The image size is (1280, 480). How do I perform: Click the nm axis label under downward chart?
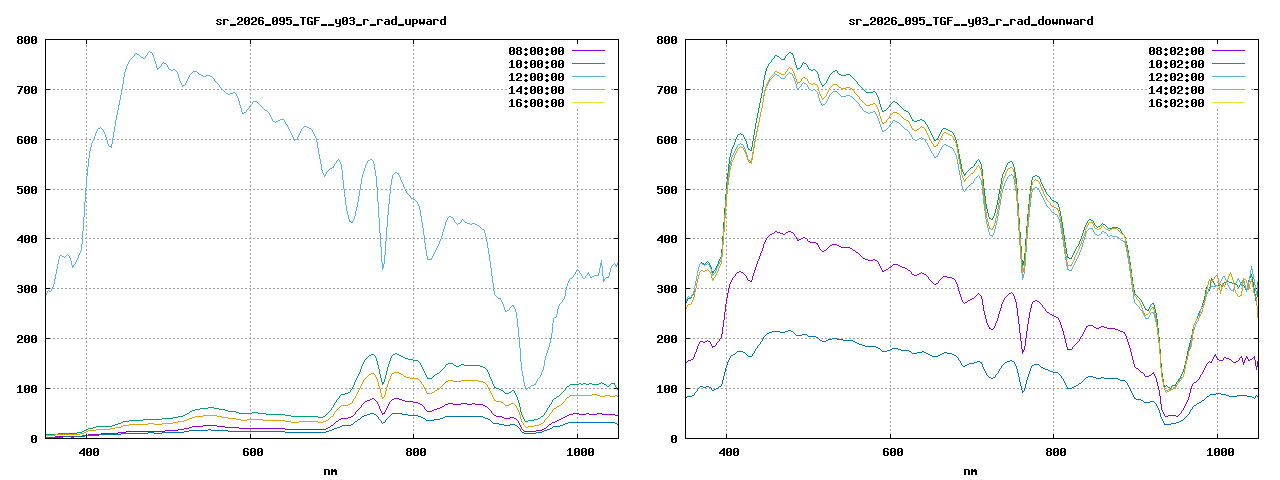pos(970,470)
